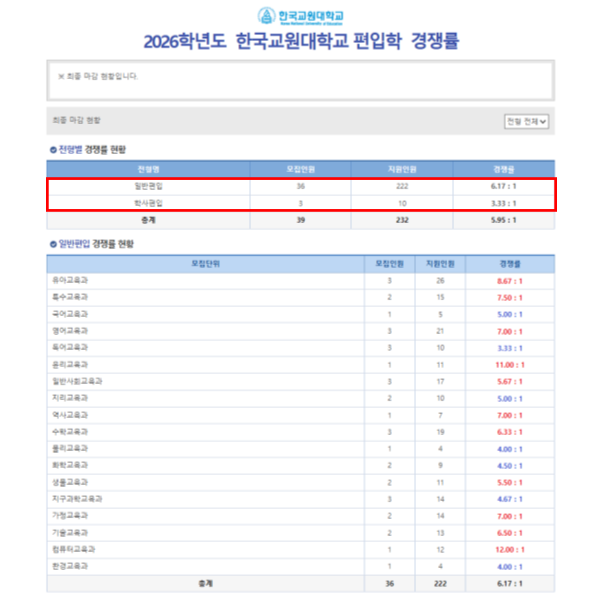Image resolution: width=600 pixels, height=600 pixels.
Task: Click the 모집단위 column header
Action: 205,264
